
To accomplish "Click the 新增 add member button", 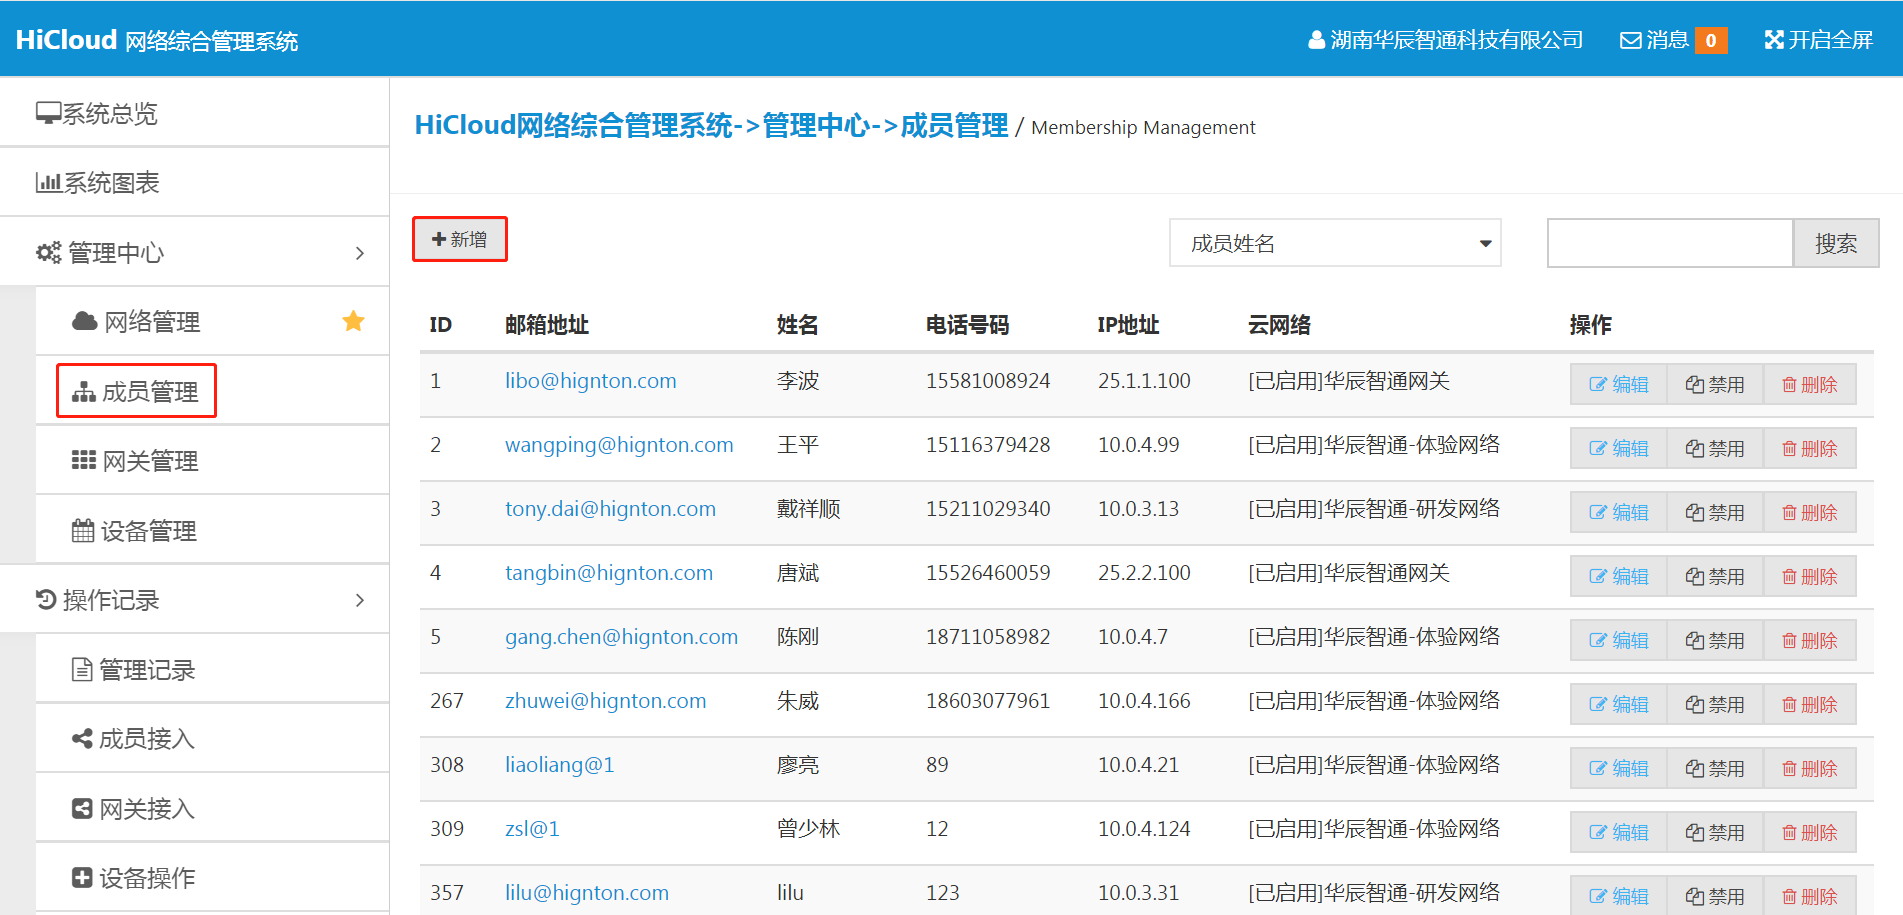I will [460, 240].
